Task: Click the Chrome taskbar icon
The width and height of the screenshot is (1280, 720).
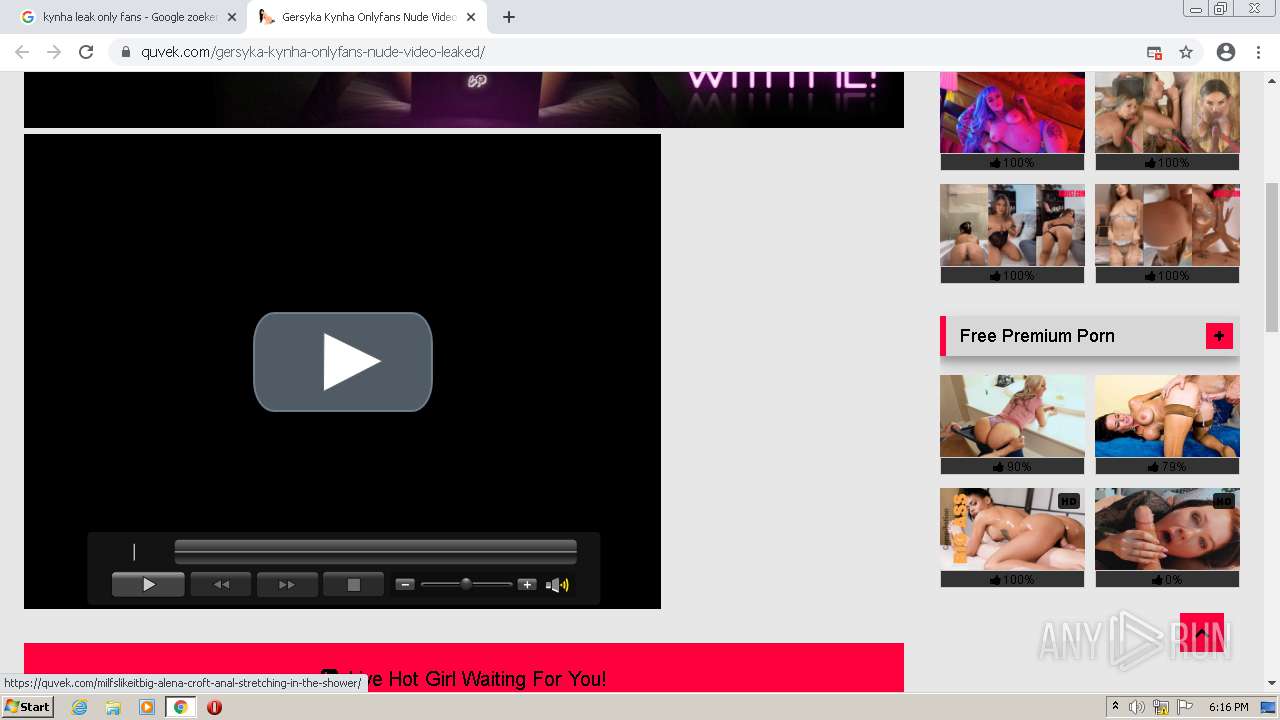Action: coord(180,707)
